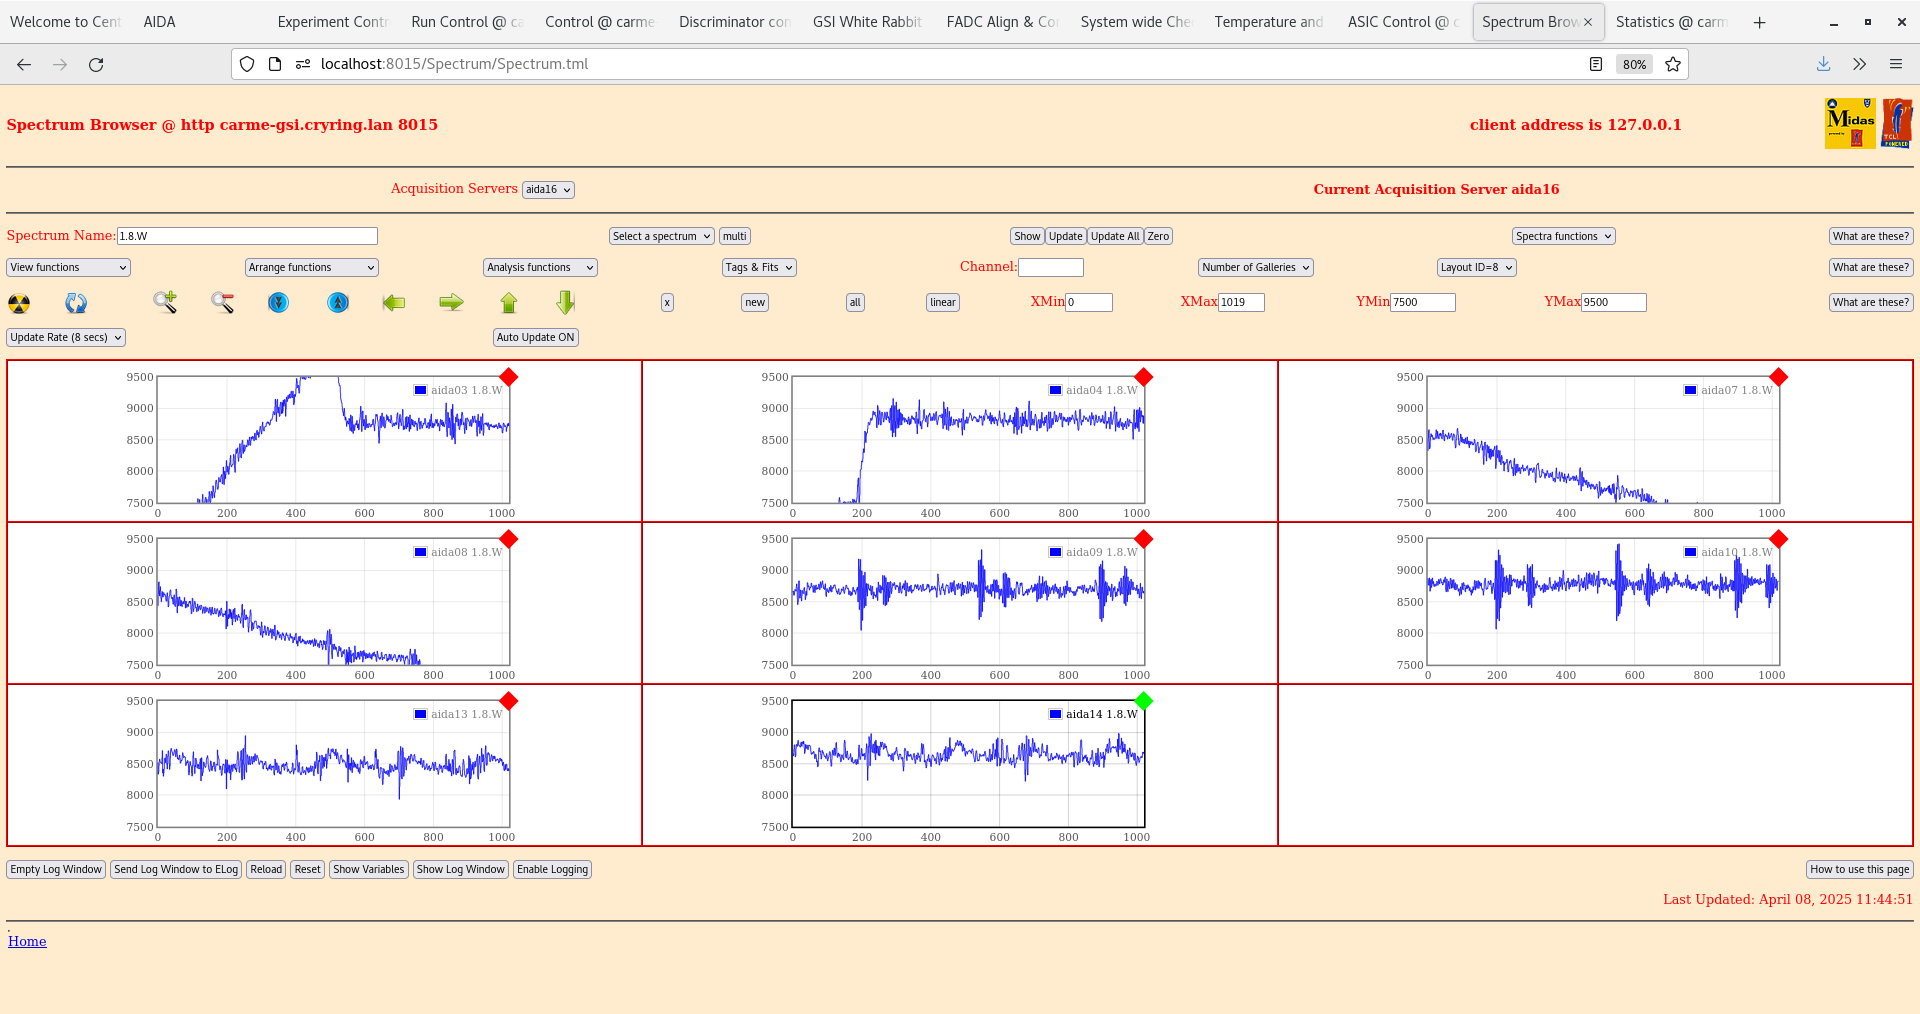1920x1014 pixels.
Task: Open the browser hamburger menu
Action: tap(1896, 64)
